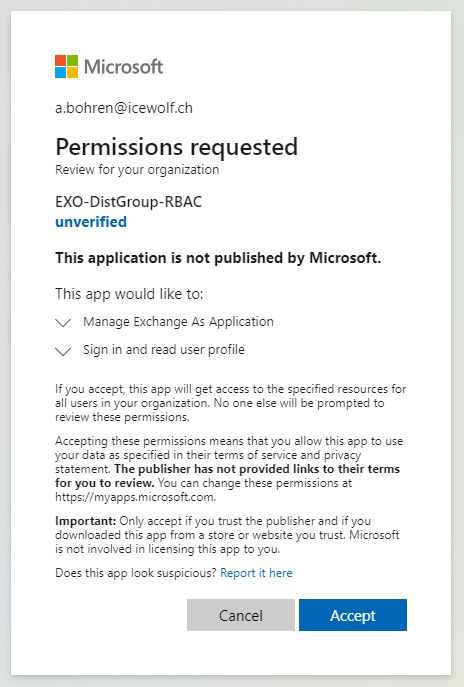
Task: Click the Permissions requested heading
Action: [x=177, y=147]
